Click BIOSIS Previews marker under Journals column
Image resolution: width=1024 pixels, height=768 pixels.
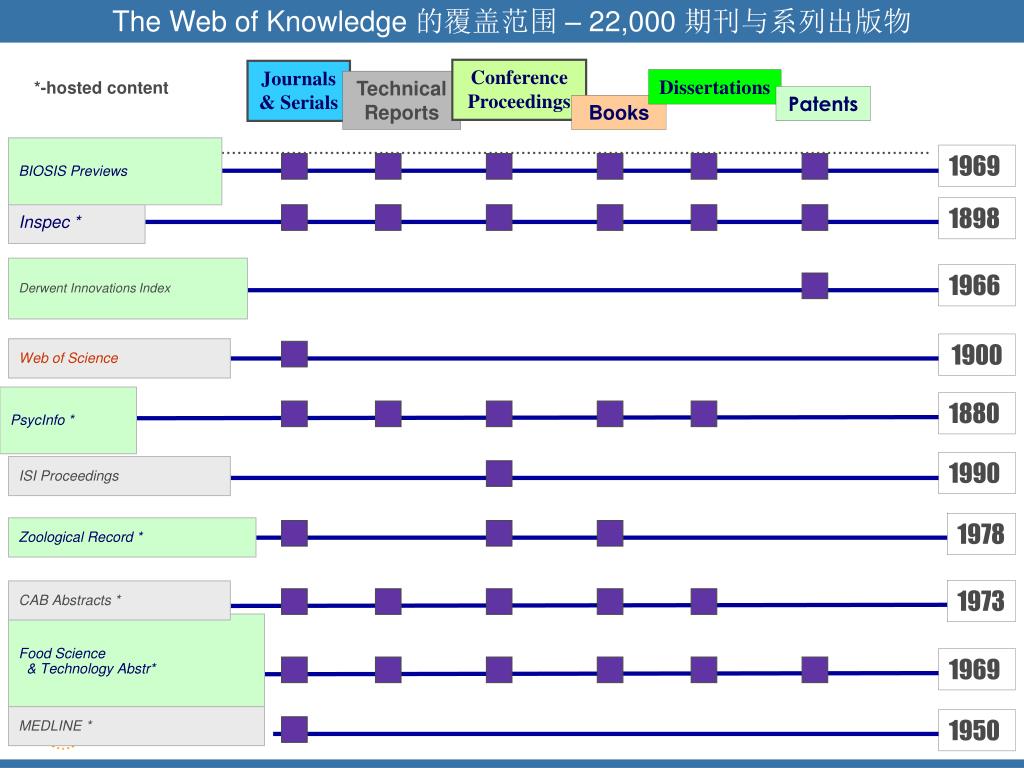click(295, 167)
